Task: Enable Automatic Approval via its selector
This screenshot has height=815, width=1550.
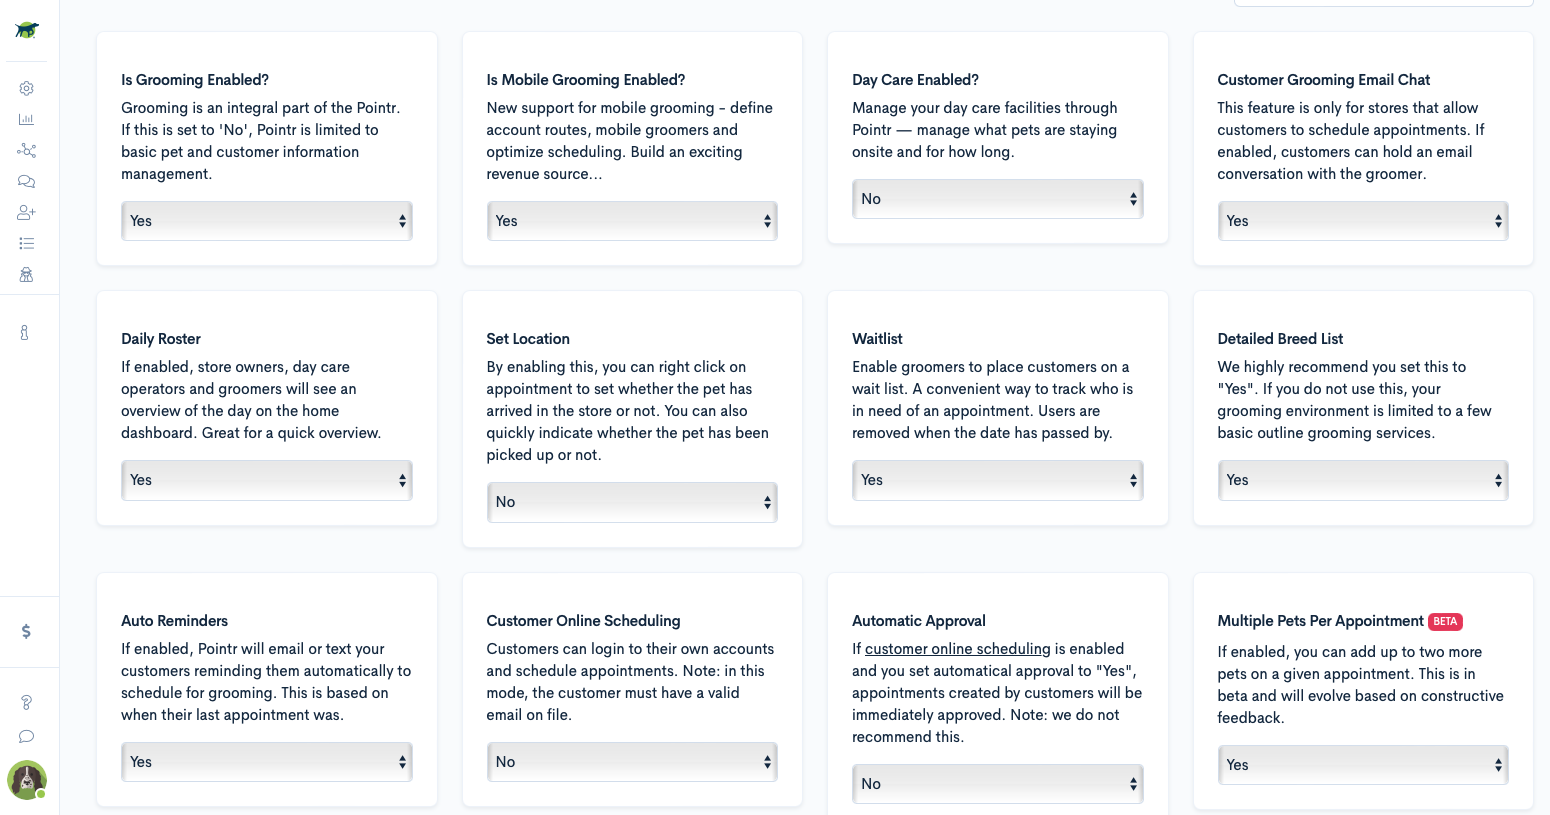Action: 997,784
